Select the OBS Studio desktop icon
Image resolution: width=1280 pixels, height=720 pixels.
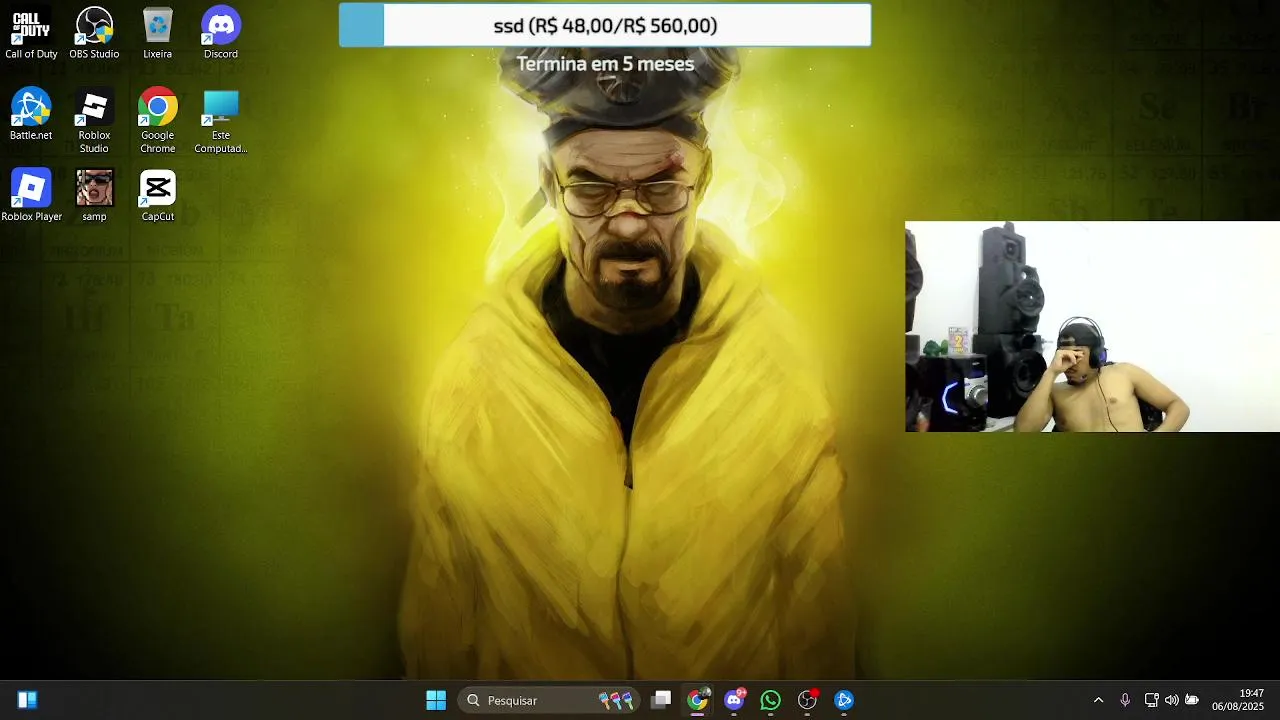[x=94, y=34]
